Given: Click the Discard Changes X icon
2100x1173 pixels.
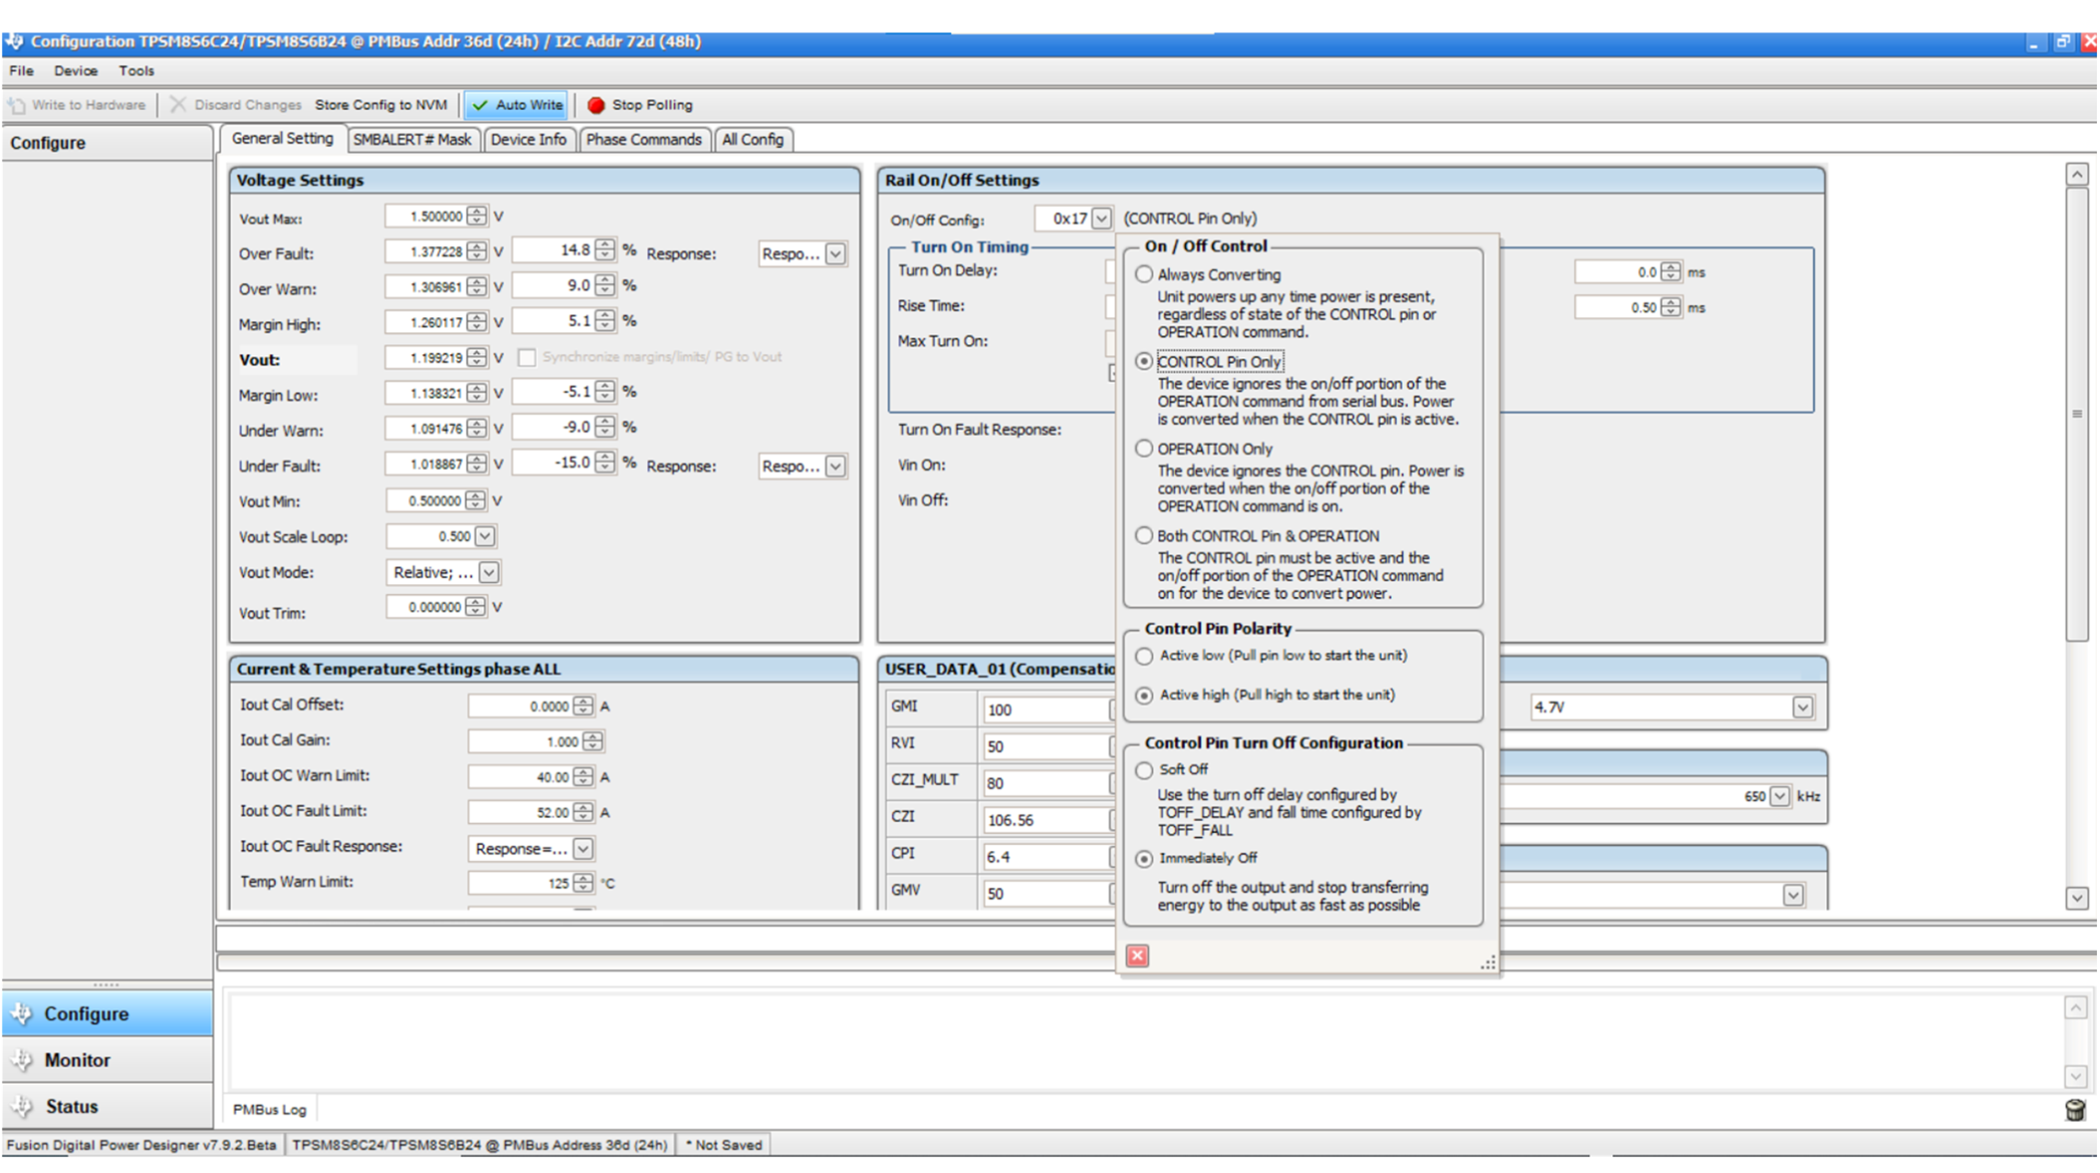Looking at the screenshot, I should click(x=177, y=104).
